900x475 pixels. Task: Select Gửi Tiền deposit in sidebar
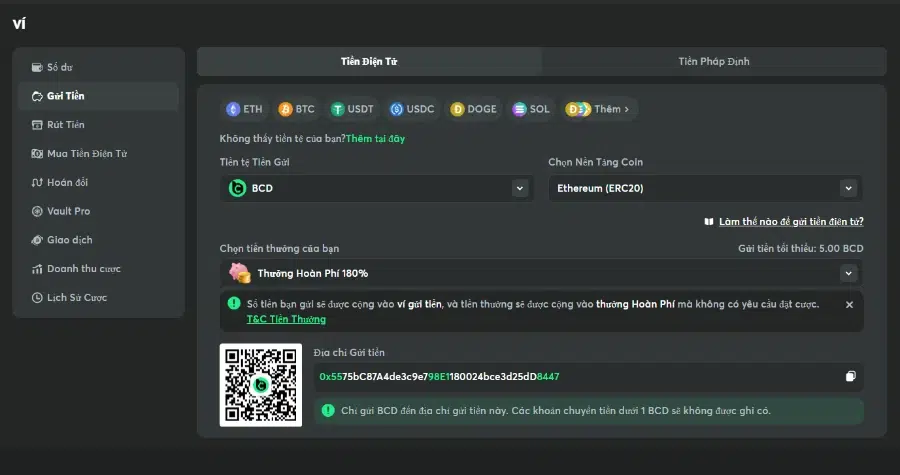[98, 96]
